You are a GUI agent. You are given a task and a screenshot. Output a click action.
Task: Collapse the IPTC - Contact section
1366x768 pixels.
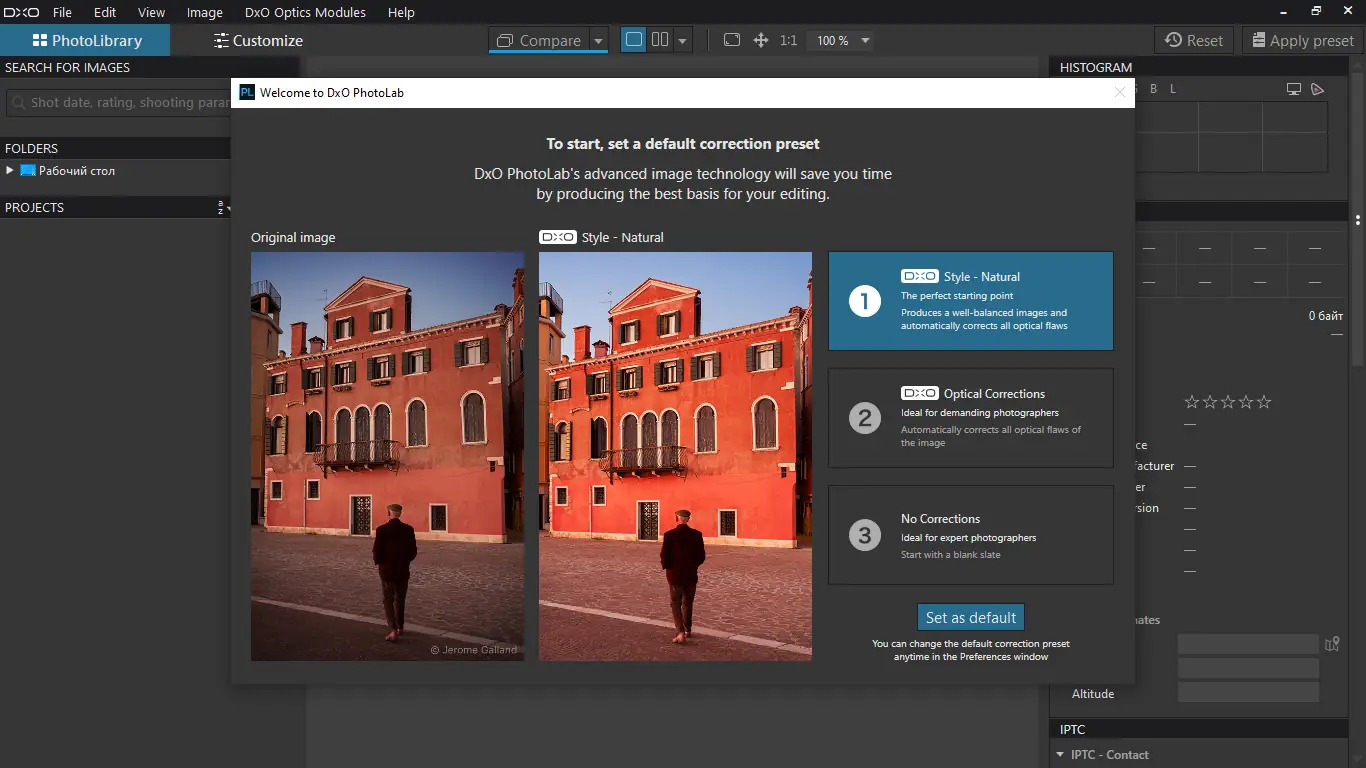1060,755
